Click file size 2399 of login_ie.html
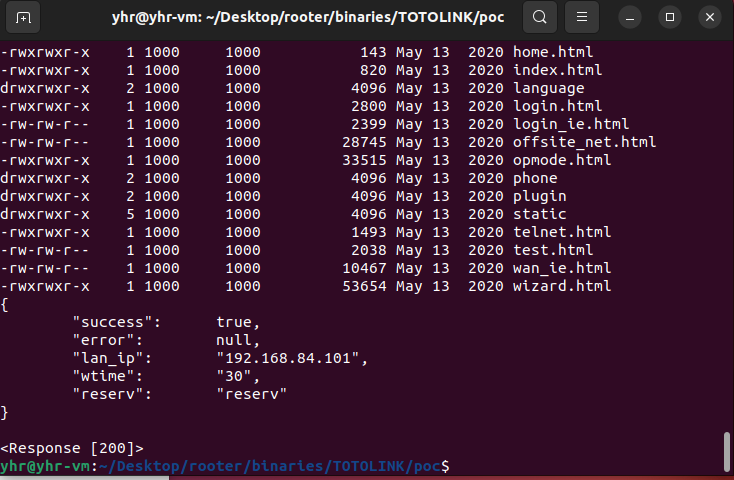734x480 pixels. tap(369, 124)
